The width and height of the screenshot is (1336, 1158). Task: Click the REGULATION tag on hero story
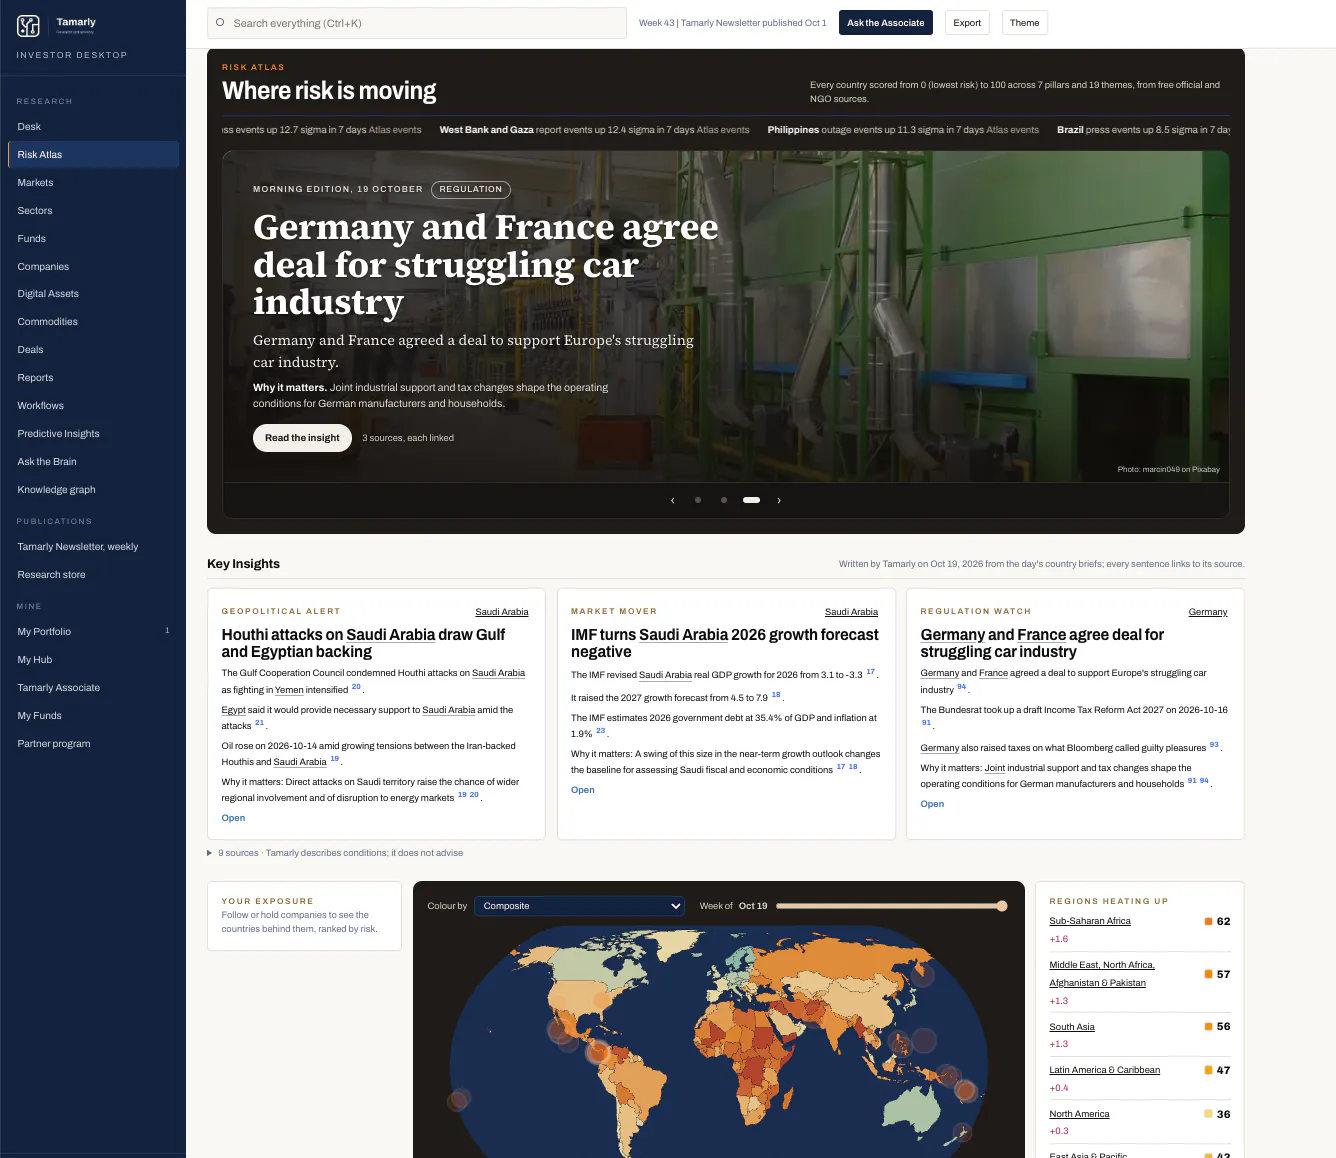pos(471,189)
